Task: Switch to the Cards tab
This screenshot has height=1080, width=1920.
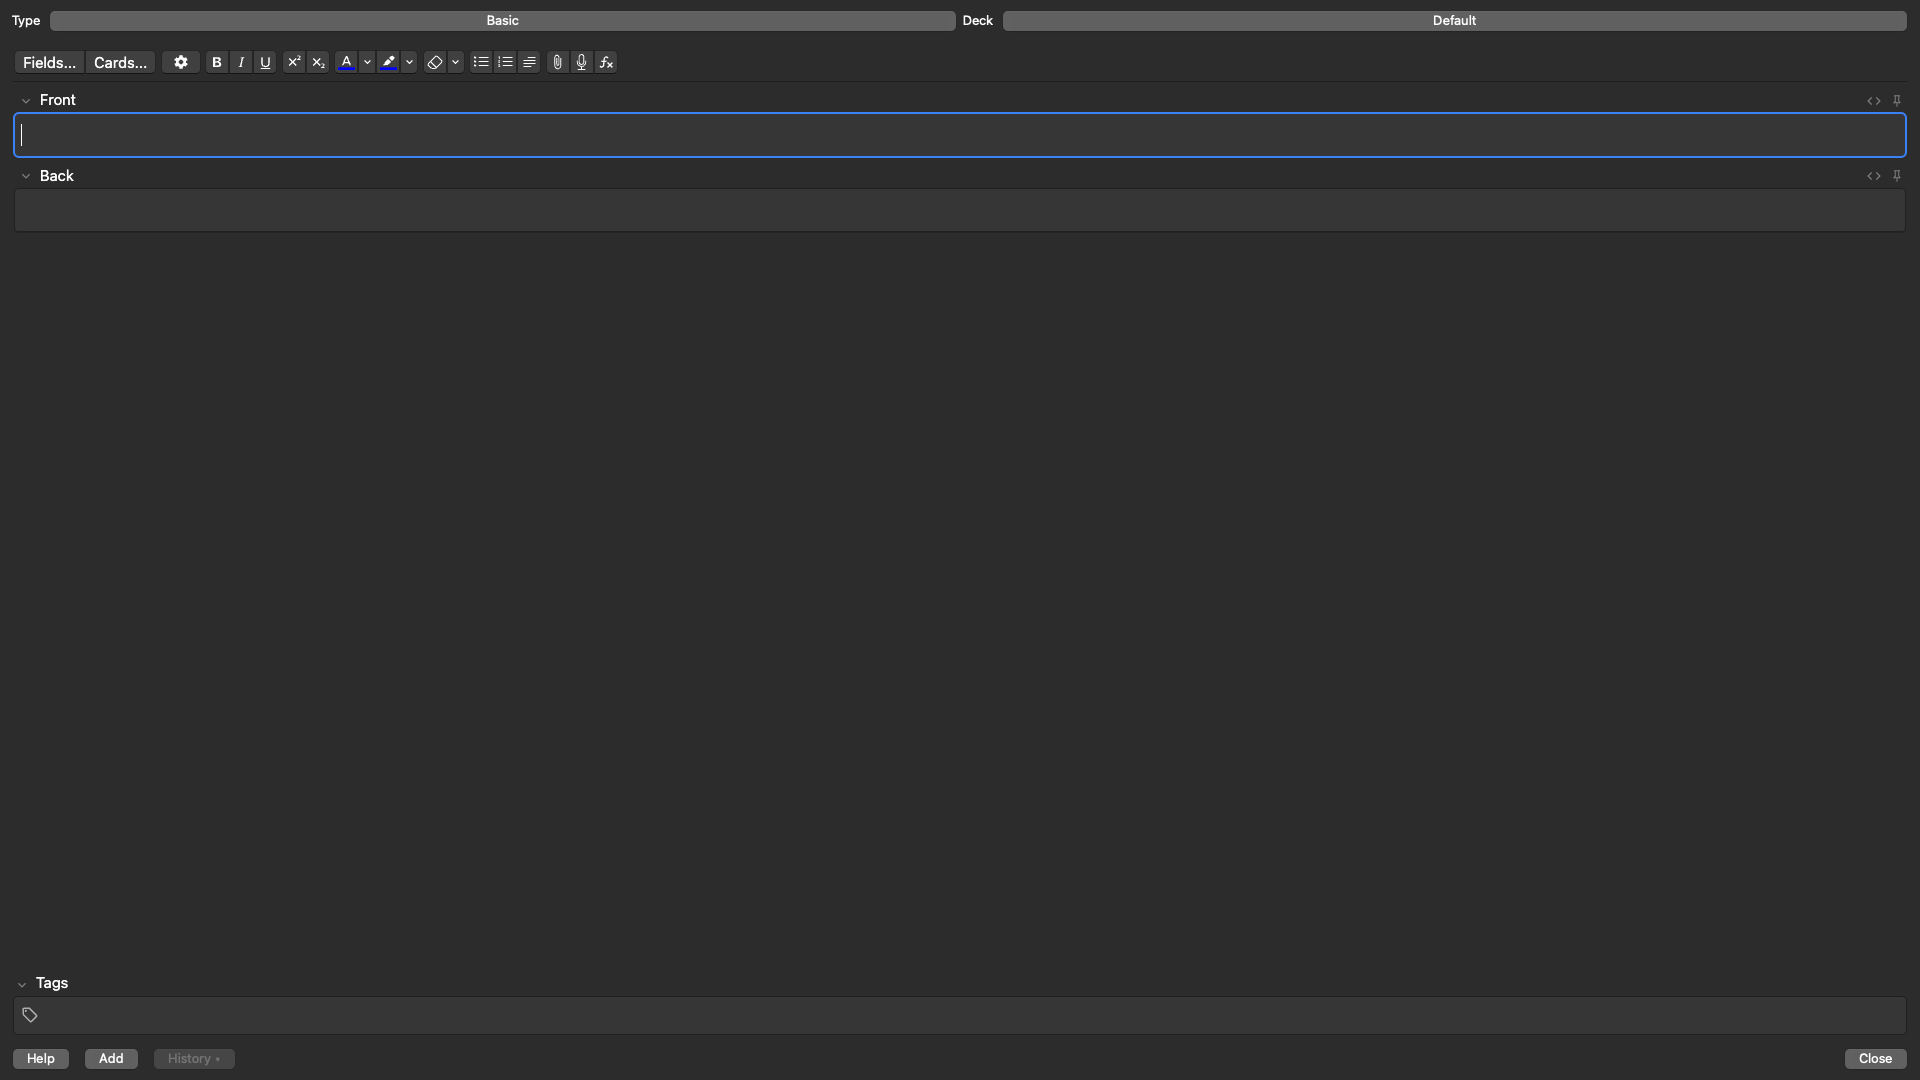Action: click(119, 62)
